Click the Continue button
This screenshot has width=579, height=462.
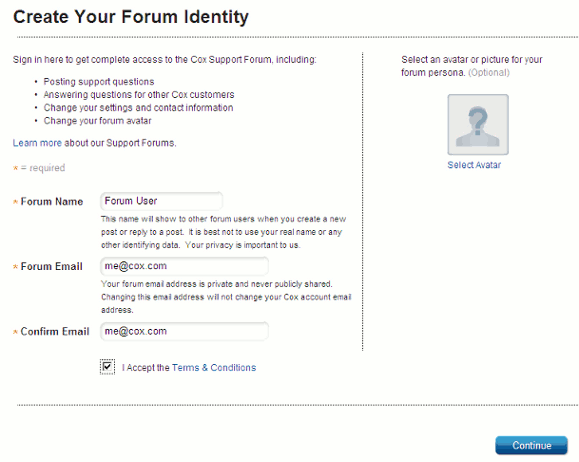[531, 445]
